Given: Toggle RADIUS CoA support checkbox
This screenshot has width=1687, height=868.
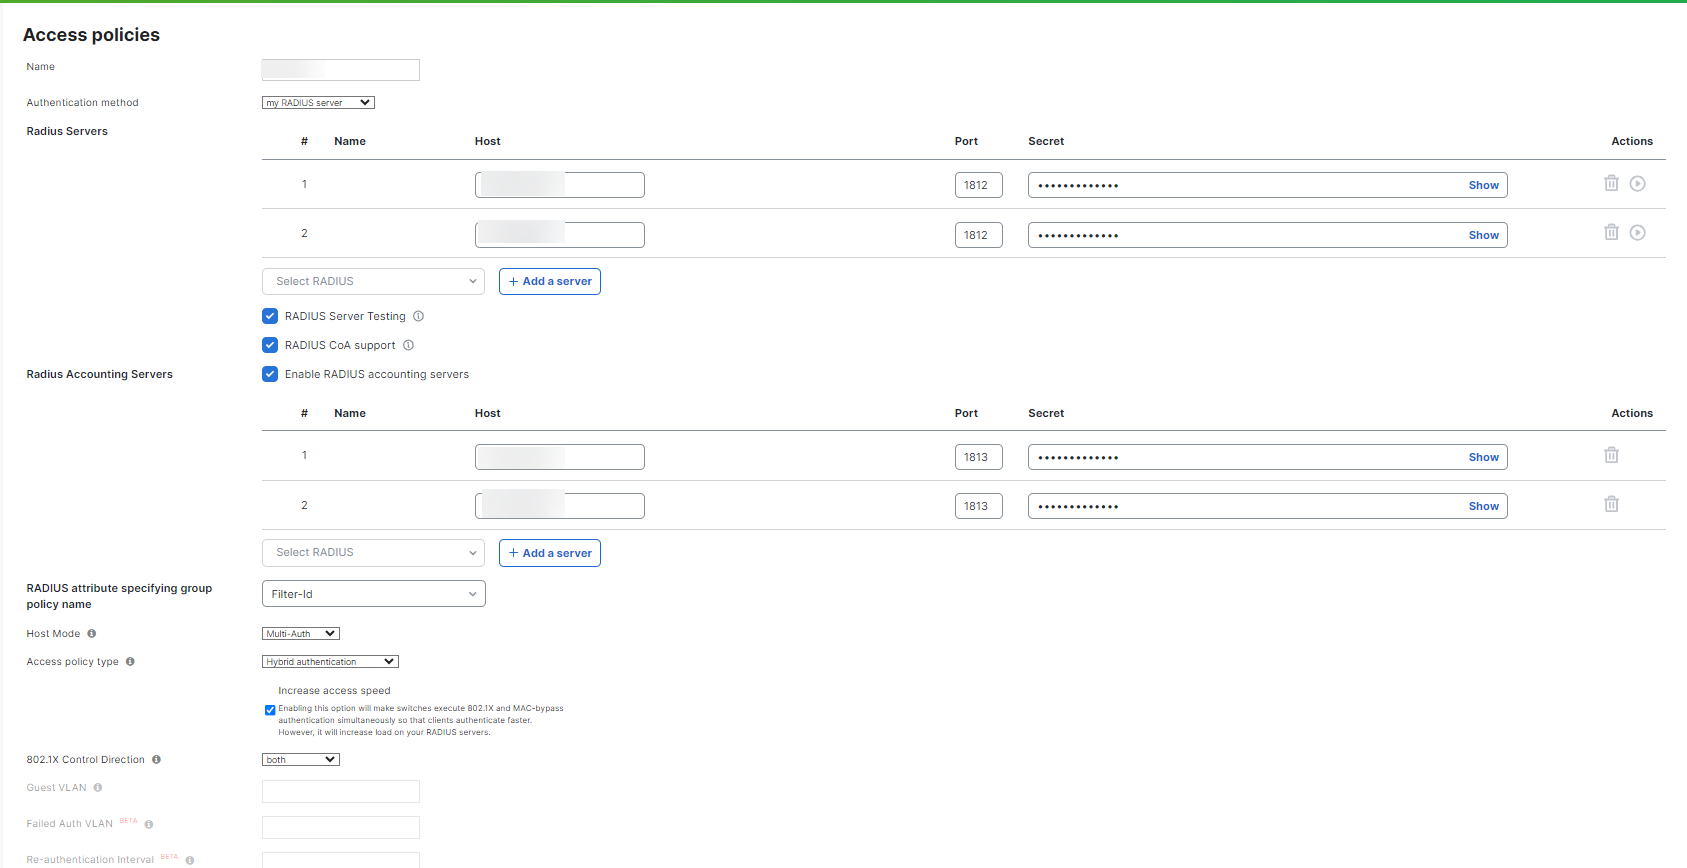Looking at the screenshot, I should pos(270,345).
